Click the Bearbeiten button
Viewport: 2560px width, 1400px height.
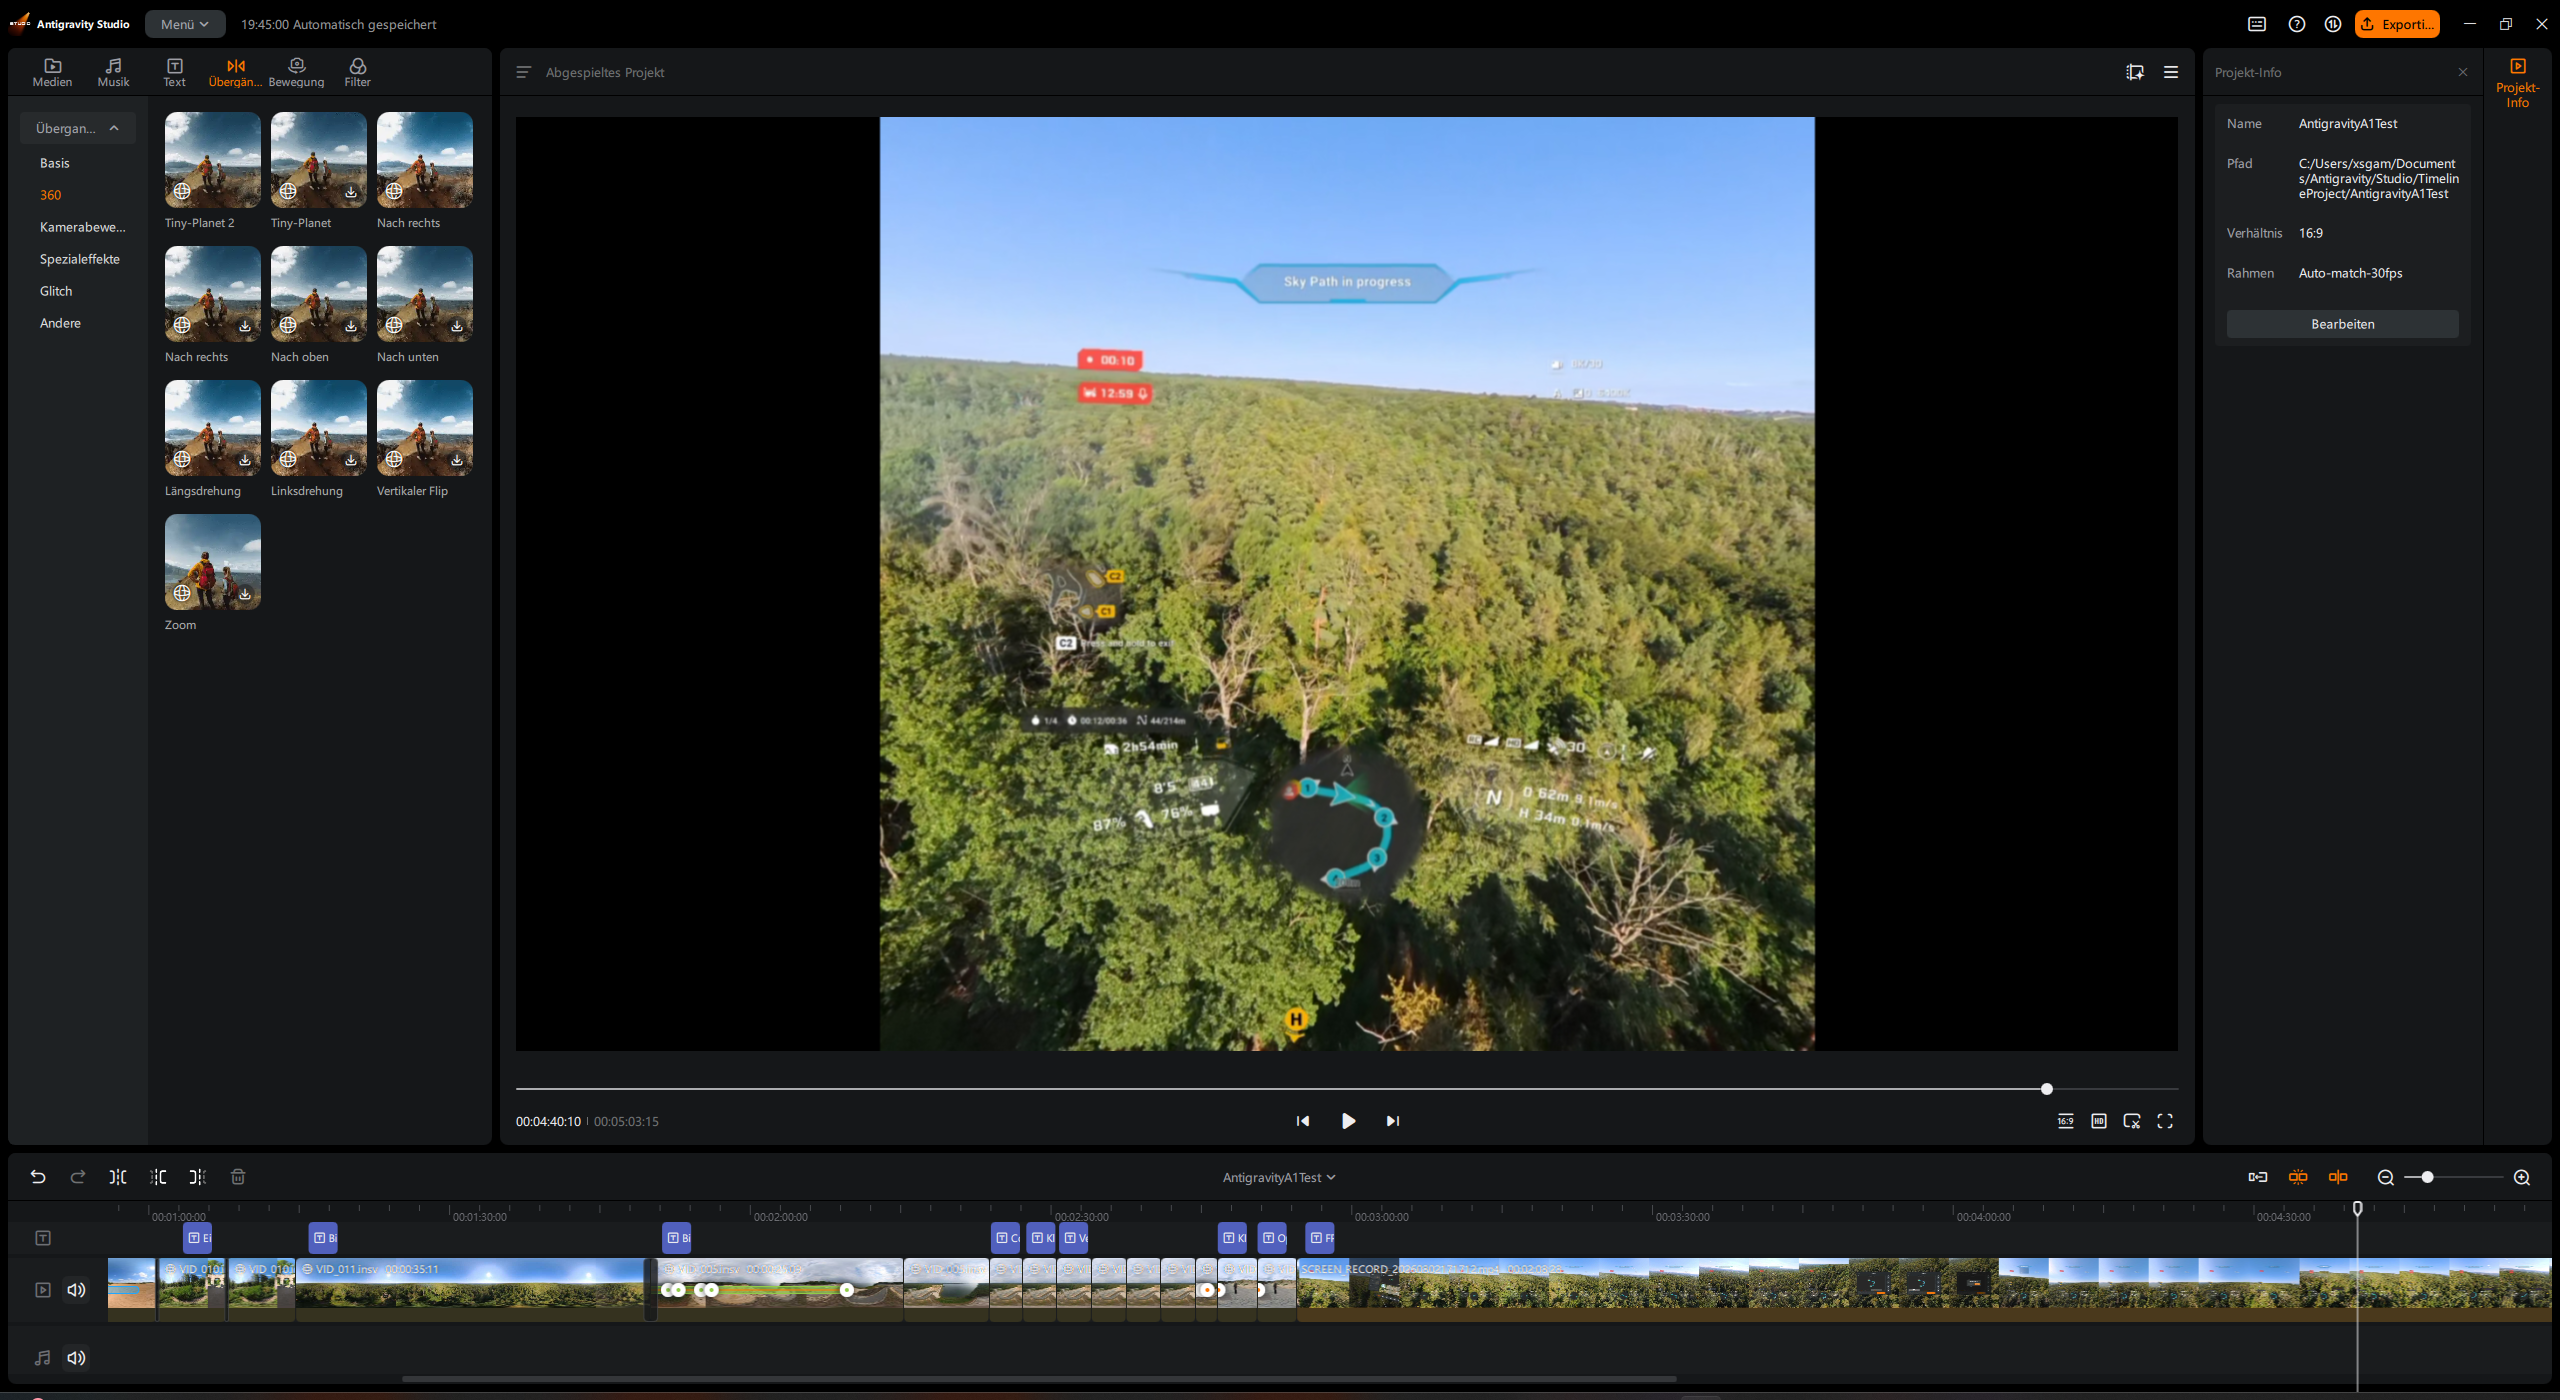pos(2342,324)
